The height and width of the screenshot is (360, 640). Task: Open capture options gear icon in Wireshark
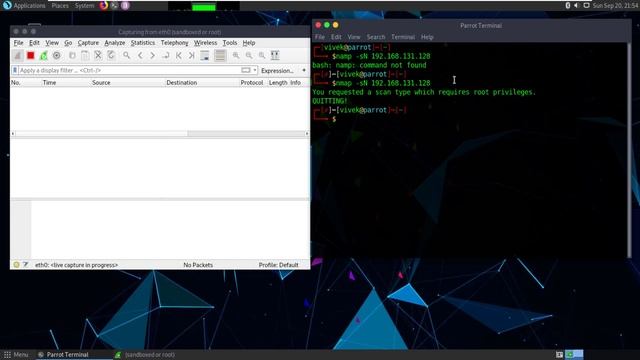tap(57, 56)
